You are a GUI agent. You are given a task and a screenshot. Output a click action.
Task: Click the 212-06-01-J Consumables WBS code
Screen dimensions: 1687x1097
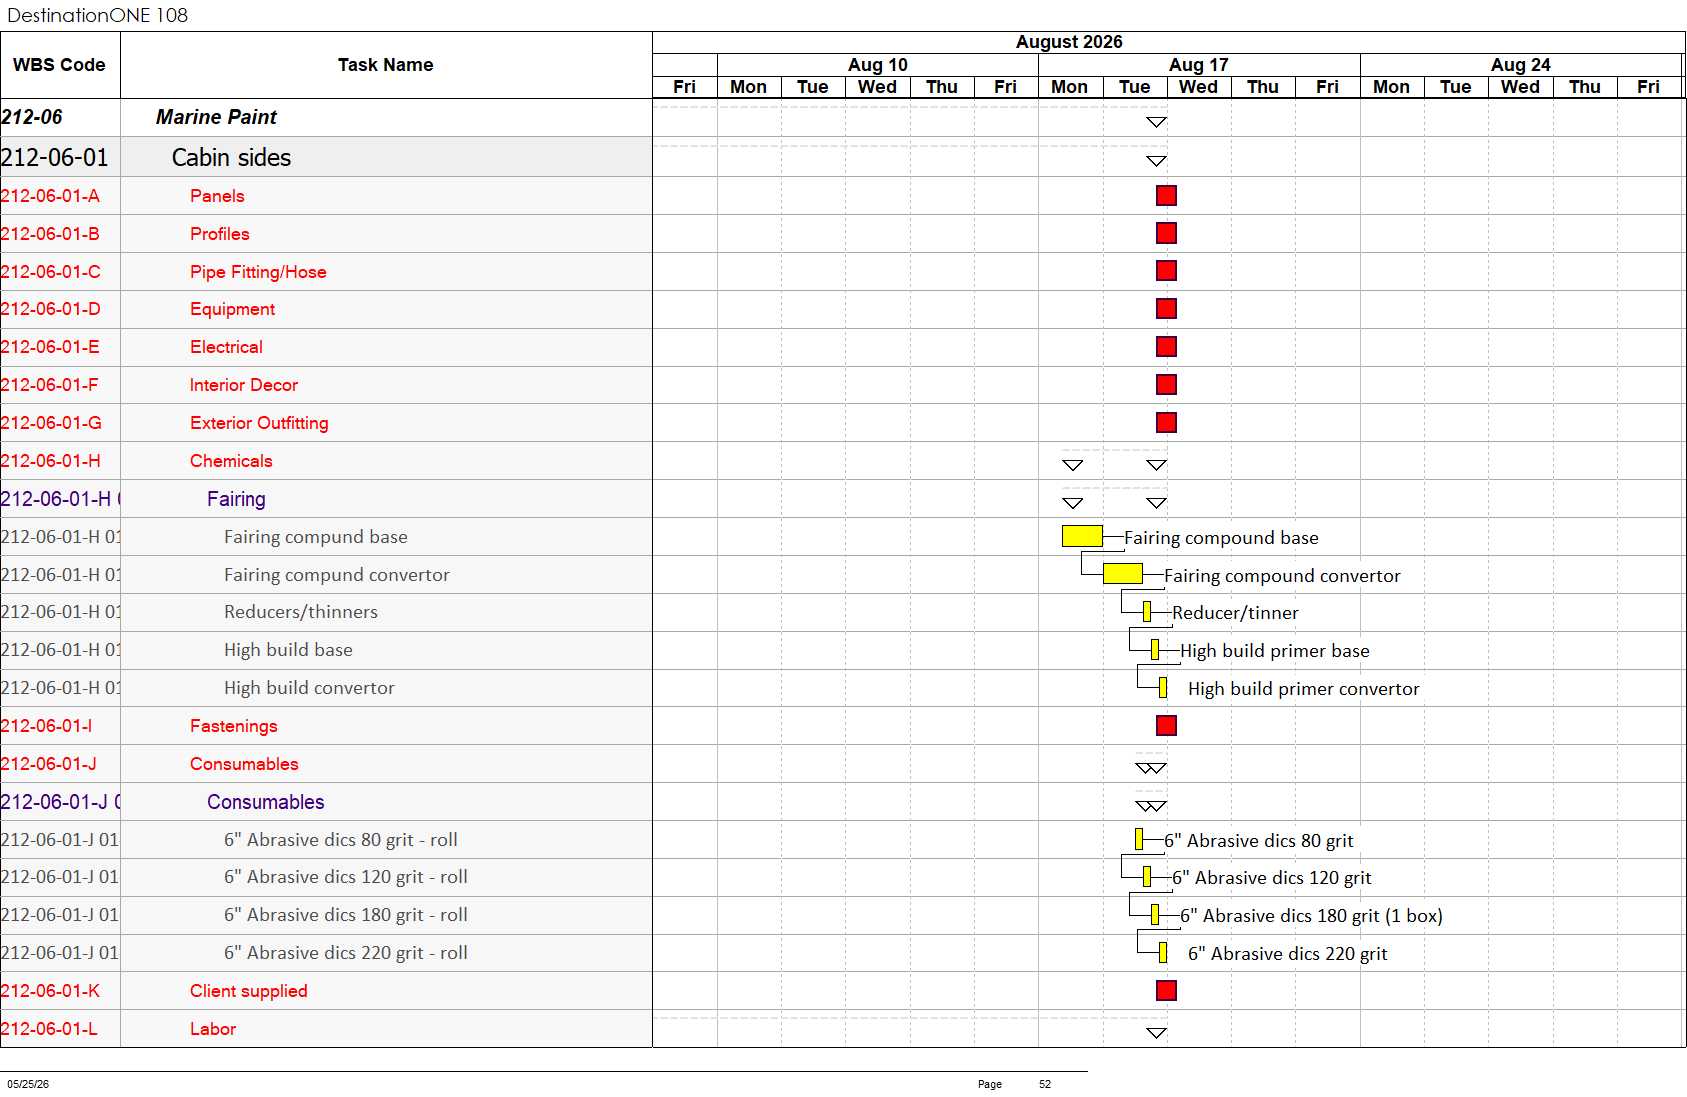click(49, 764)
